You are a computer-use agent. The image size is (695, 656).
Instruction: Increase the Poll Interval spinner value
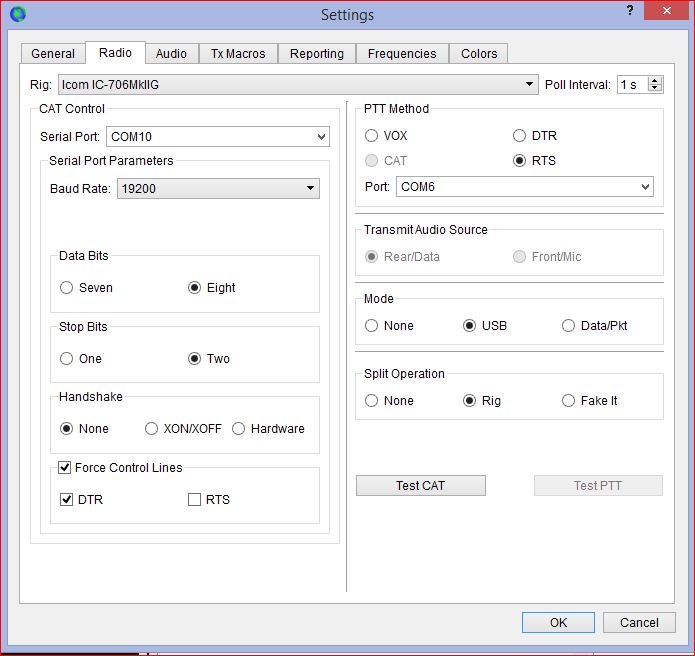tap(655, 81)
